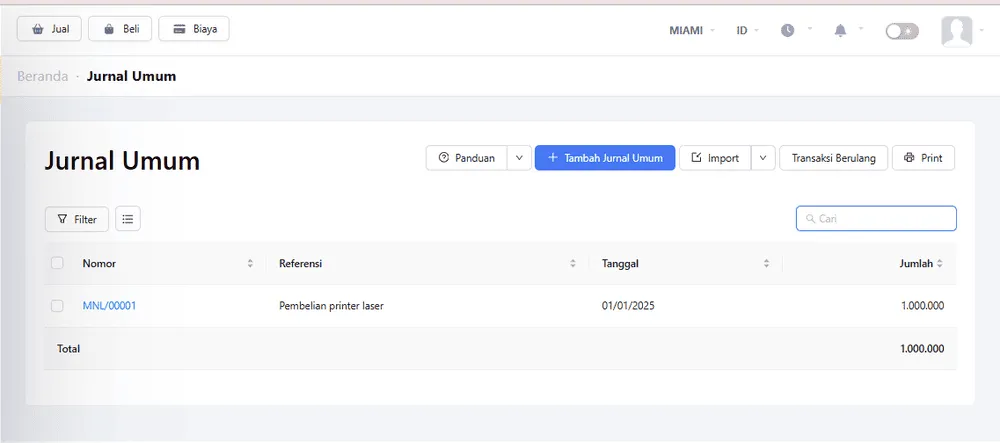Click the clock history icon in header

pos(788,30)
